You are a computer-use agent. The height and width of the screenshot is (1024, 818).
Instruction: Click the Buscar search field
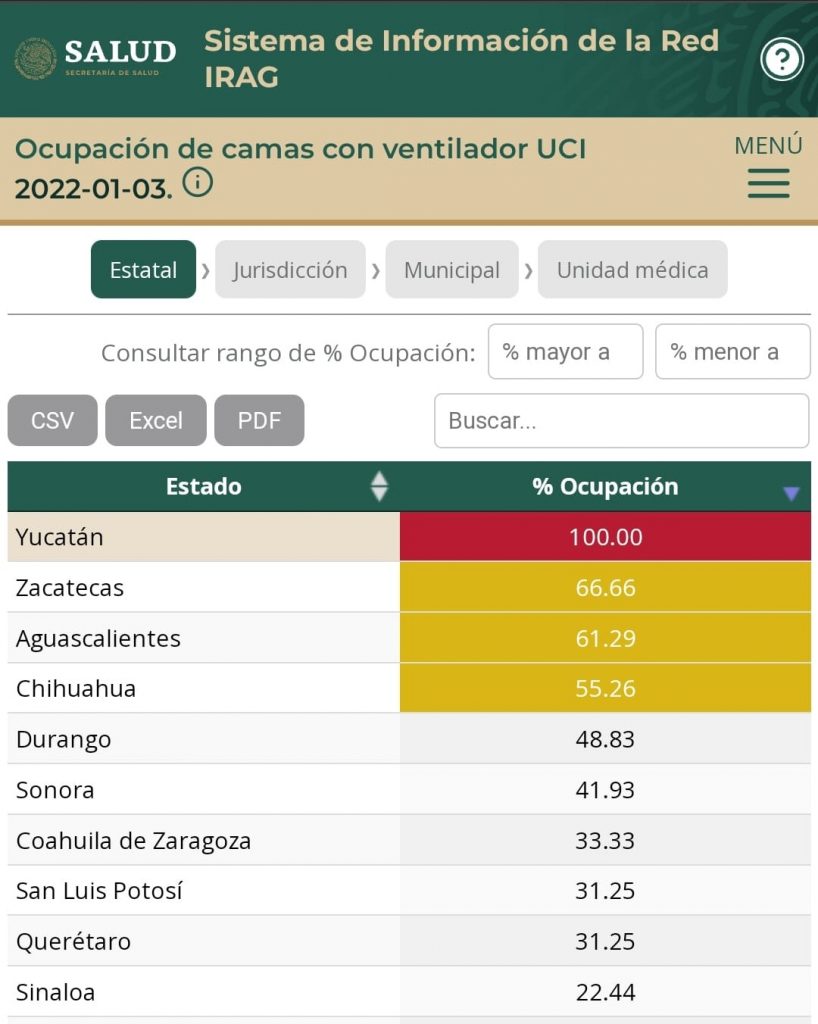622,420
